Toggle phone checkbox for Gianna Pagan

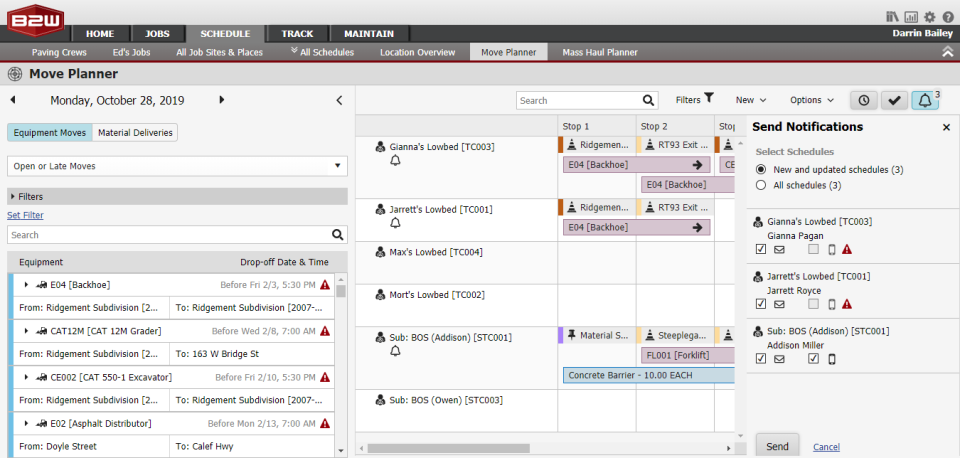[x=813, y=249]
